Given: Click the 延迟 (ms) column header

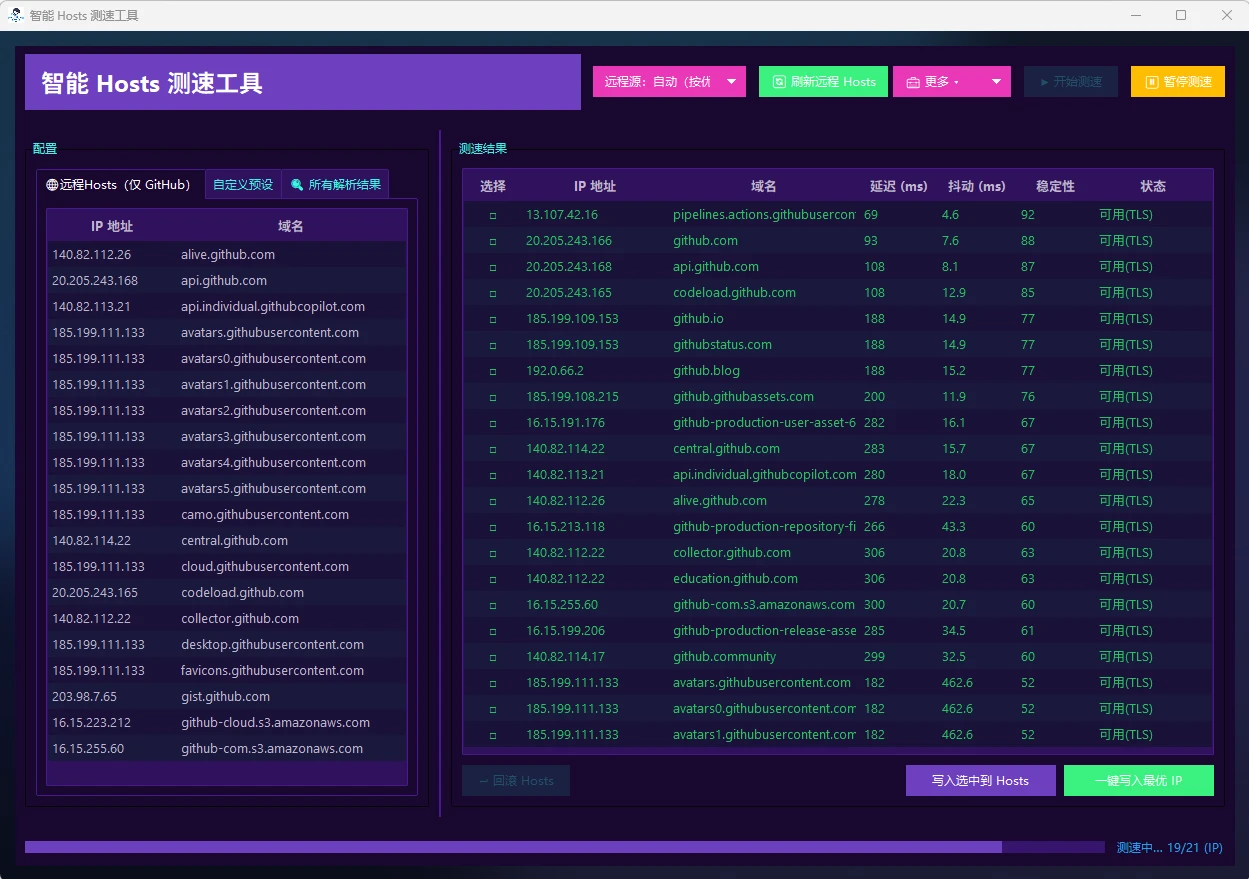Looking at the screenshot, I should point(899,186).
